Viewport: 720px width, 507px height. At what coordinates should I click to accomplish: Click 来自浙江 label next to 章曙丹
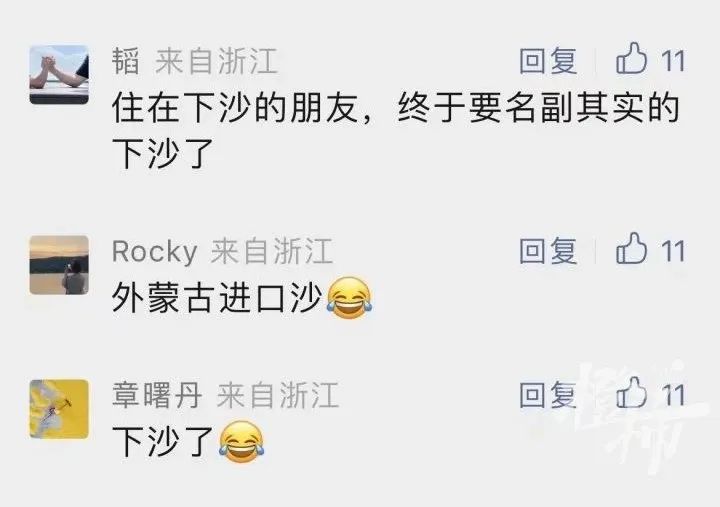click(278, 395)
